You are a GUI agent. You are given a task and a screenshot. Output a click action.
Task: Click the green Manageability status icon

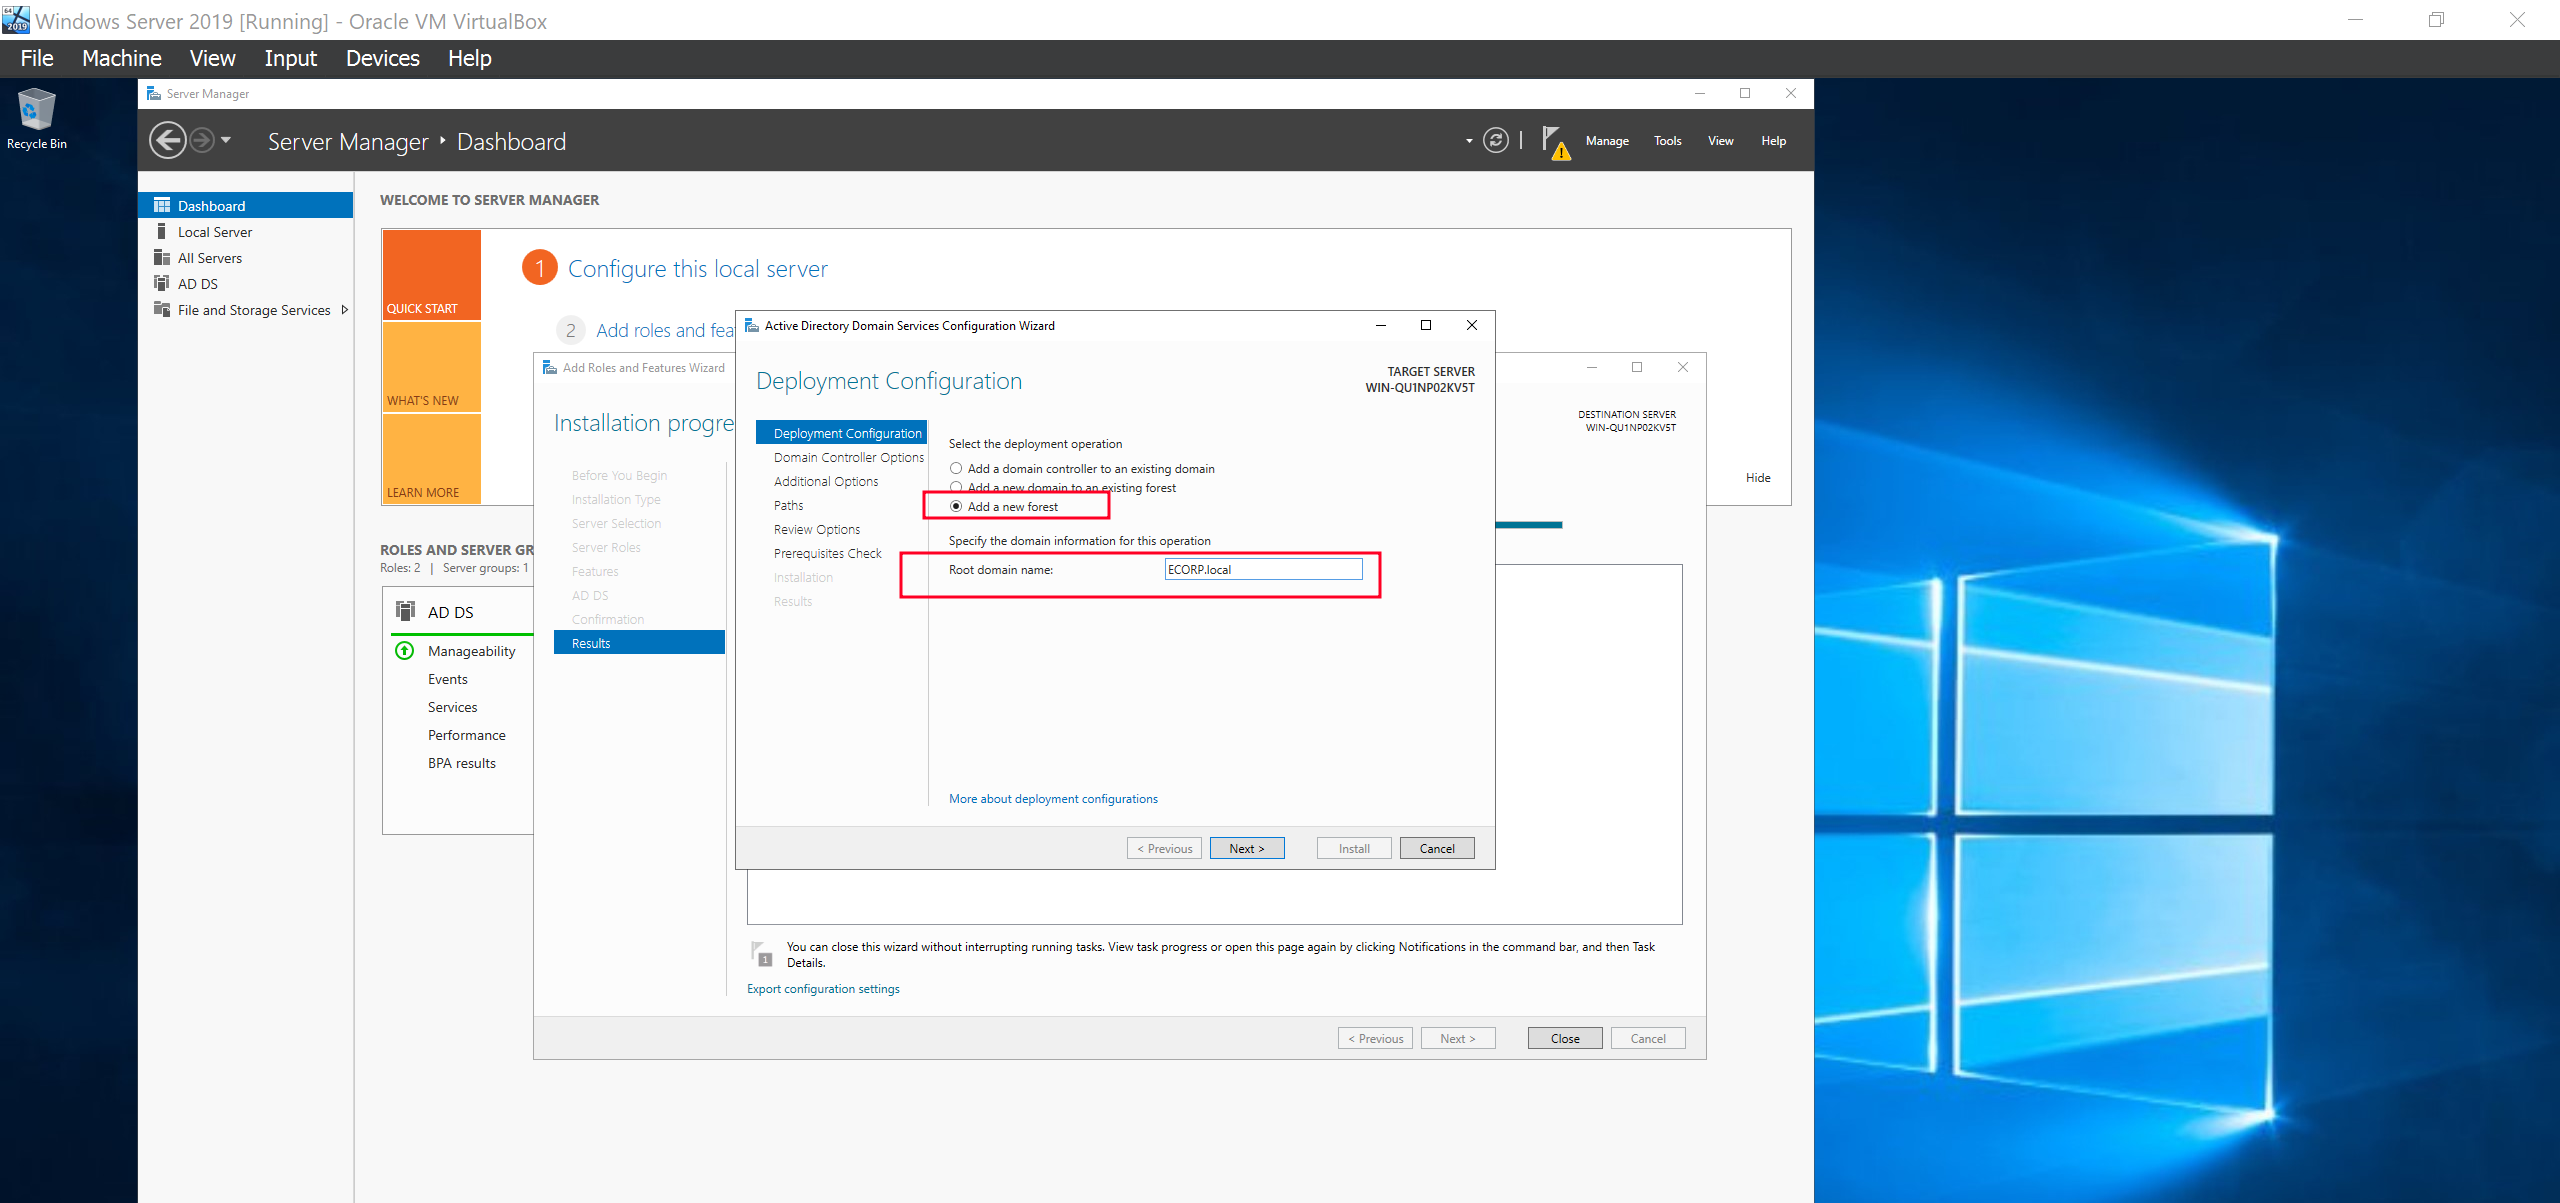pos(404,650)
